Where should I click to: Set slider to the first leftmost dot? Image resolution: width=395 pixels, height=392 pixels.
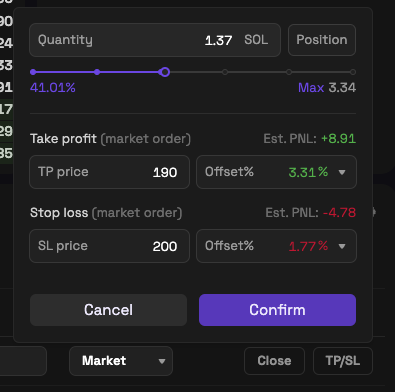tap(33, 72)
